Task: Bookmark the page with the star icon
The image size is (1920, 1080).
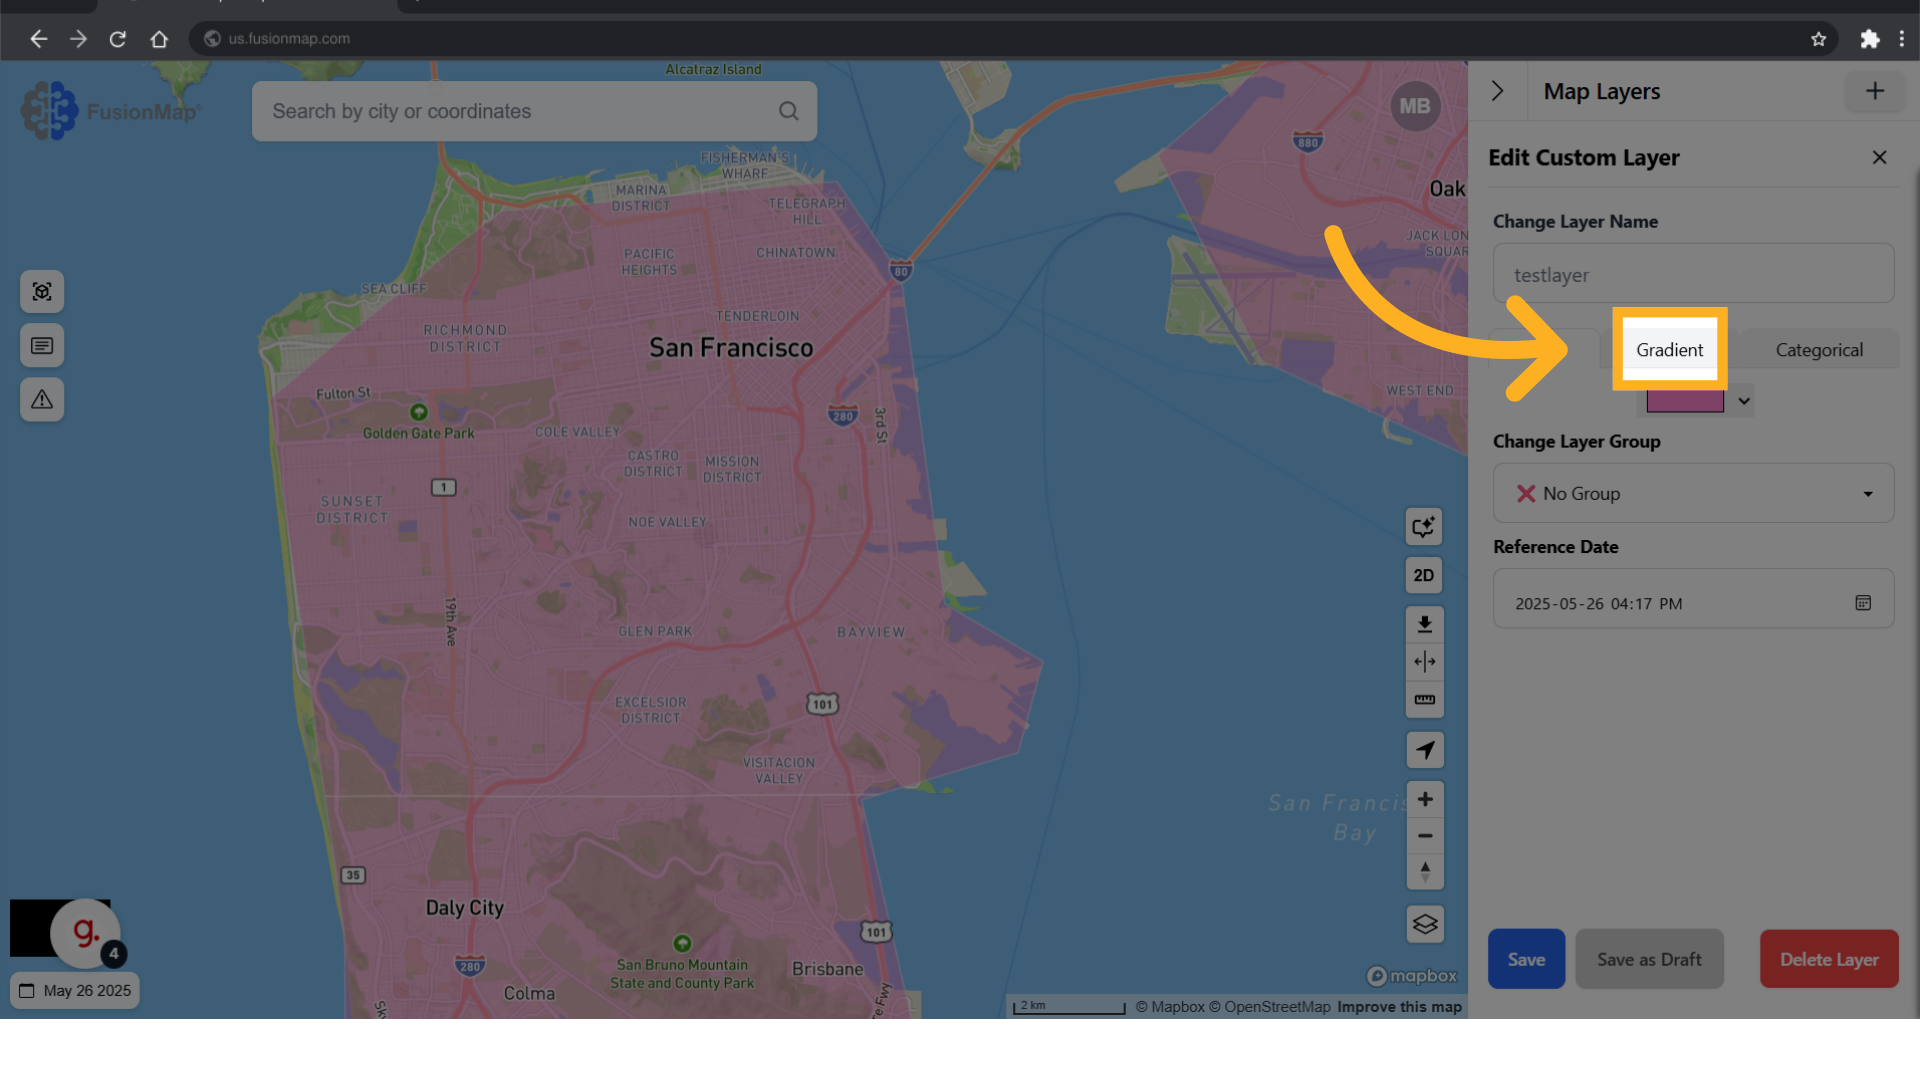Action: [x=1818, y=39]
